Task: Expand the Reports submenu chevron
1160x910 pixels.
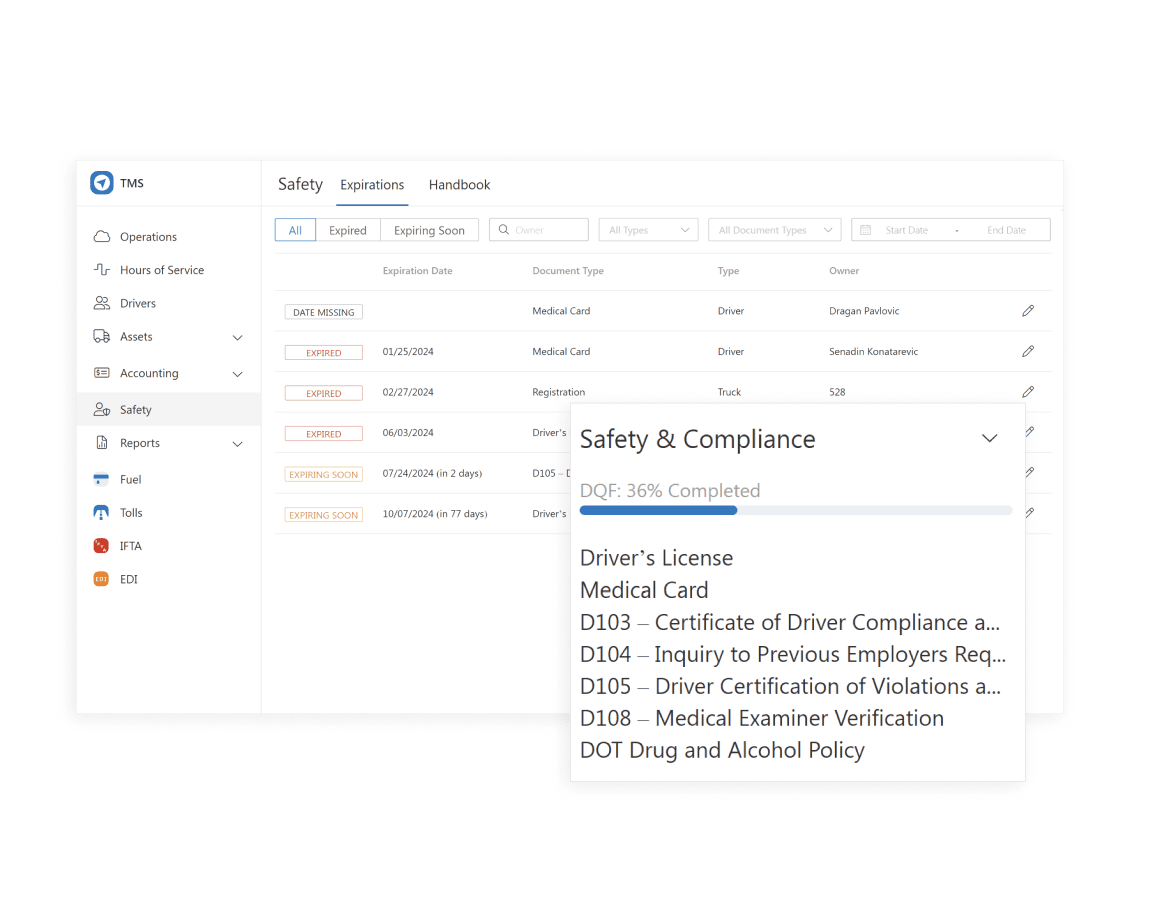Action: (x=237, y=444)
